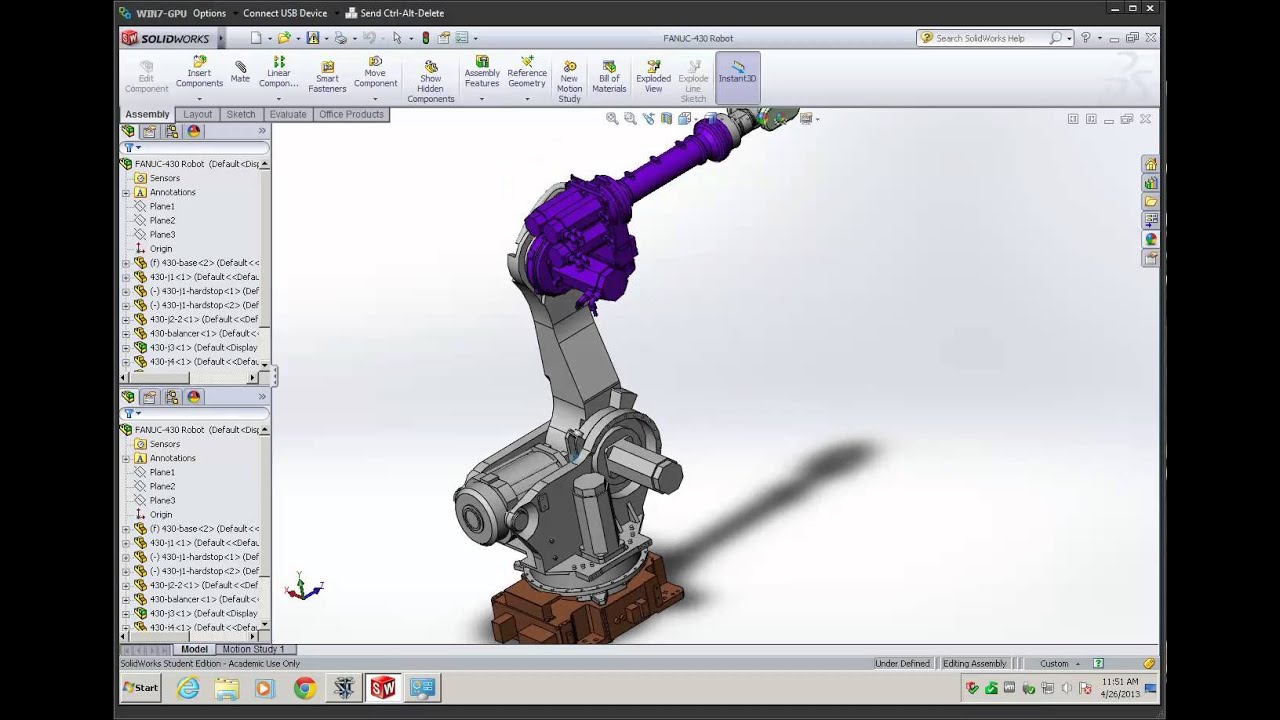This screenshot has width=1280, height=720.
Task: Open Design Library task pane tab
Action: click(x=1151, y=183)
